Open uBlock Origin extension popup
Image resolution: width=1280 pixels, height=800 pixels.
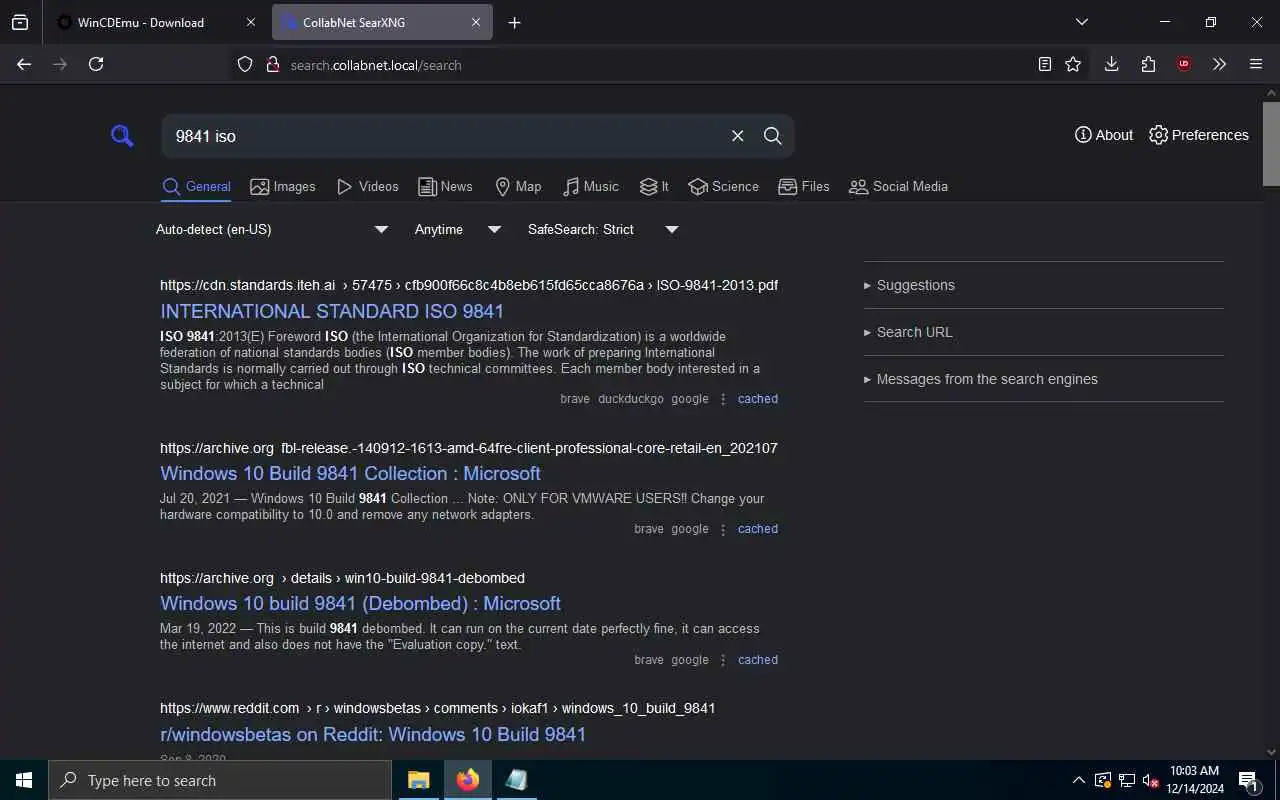point(1184,64)
